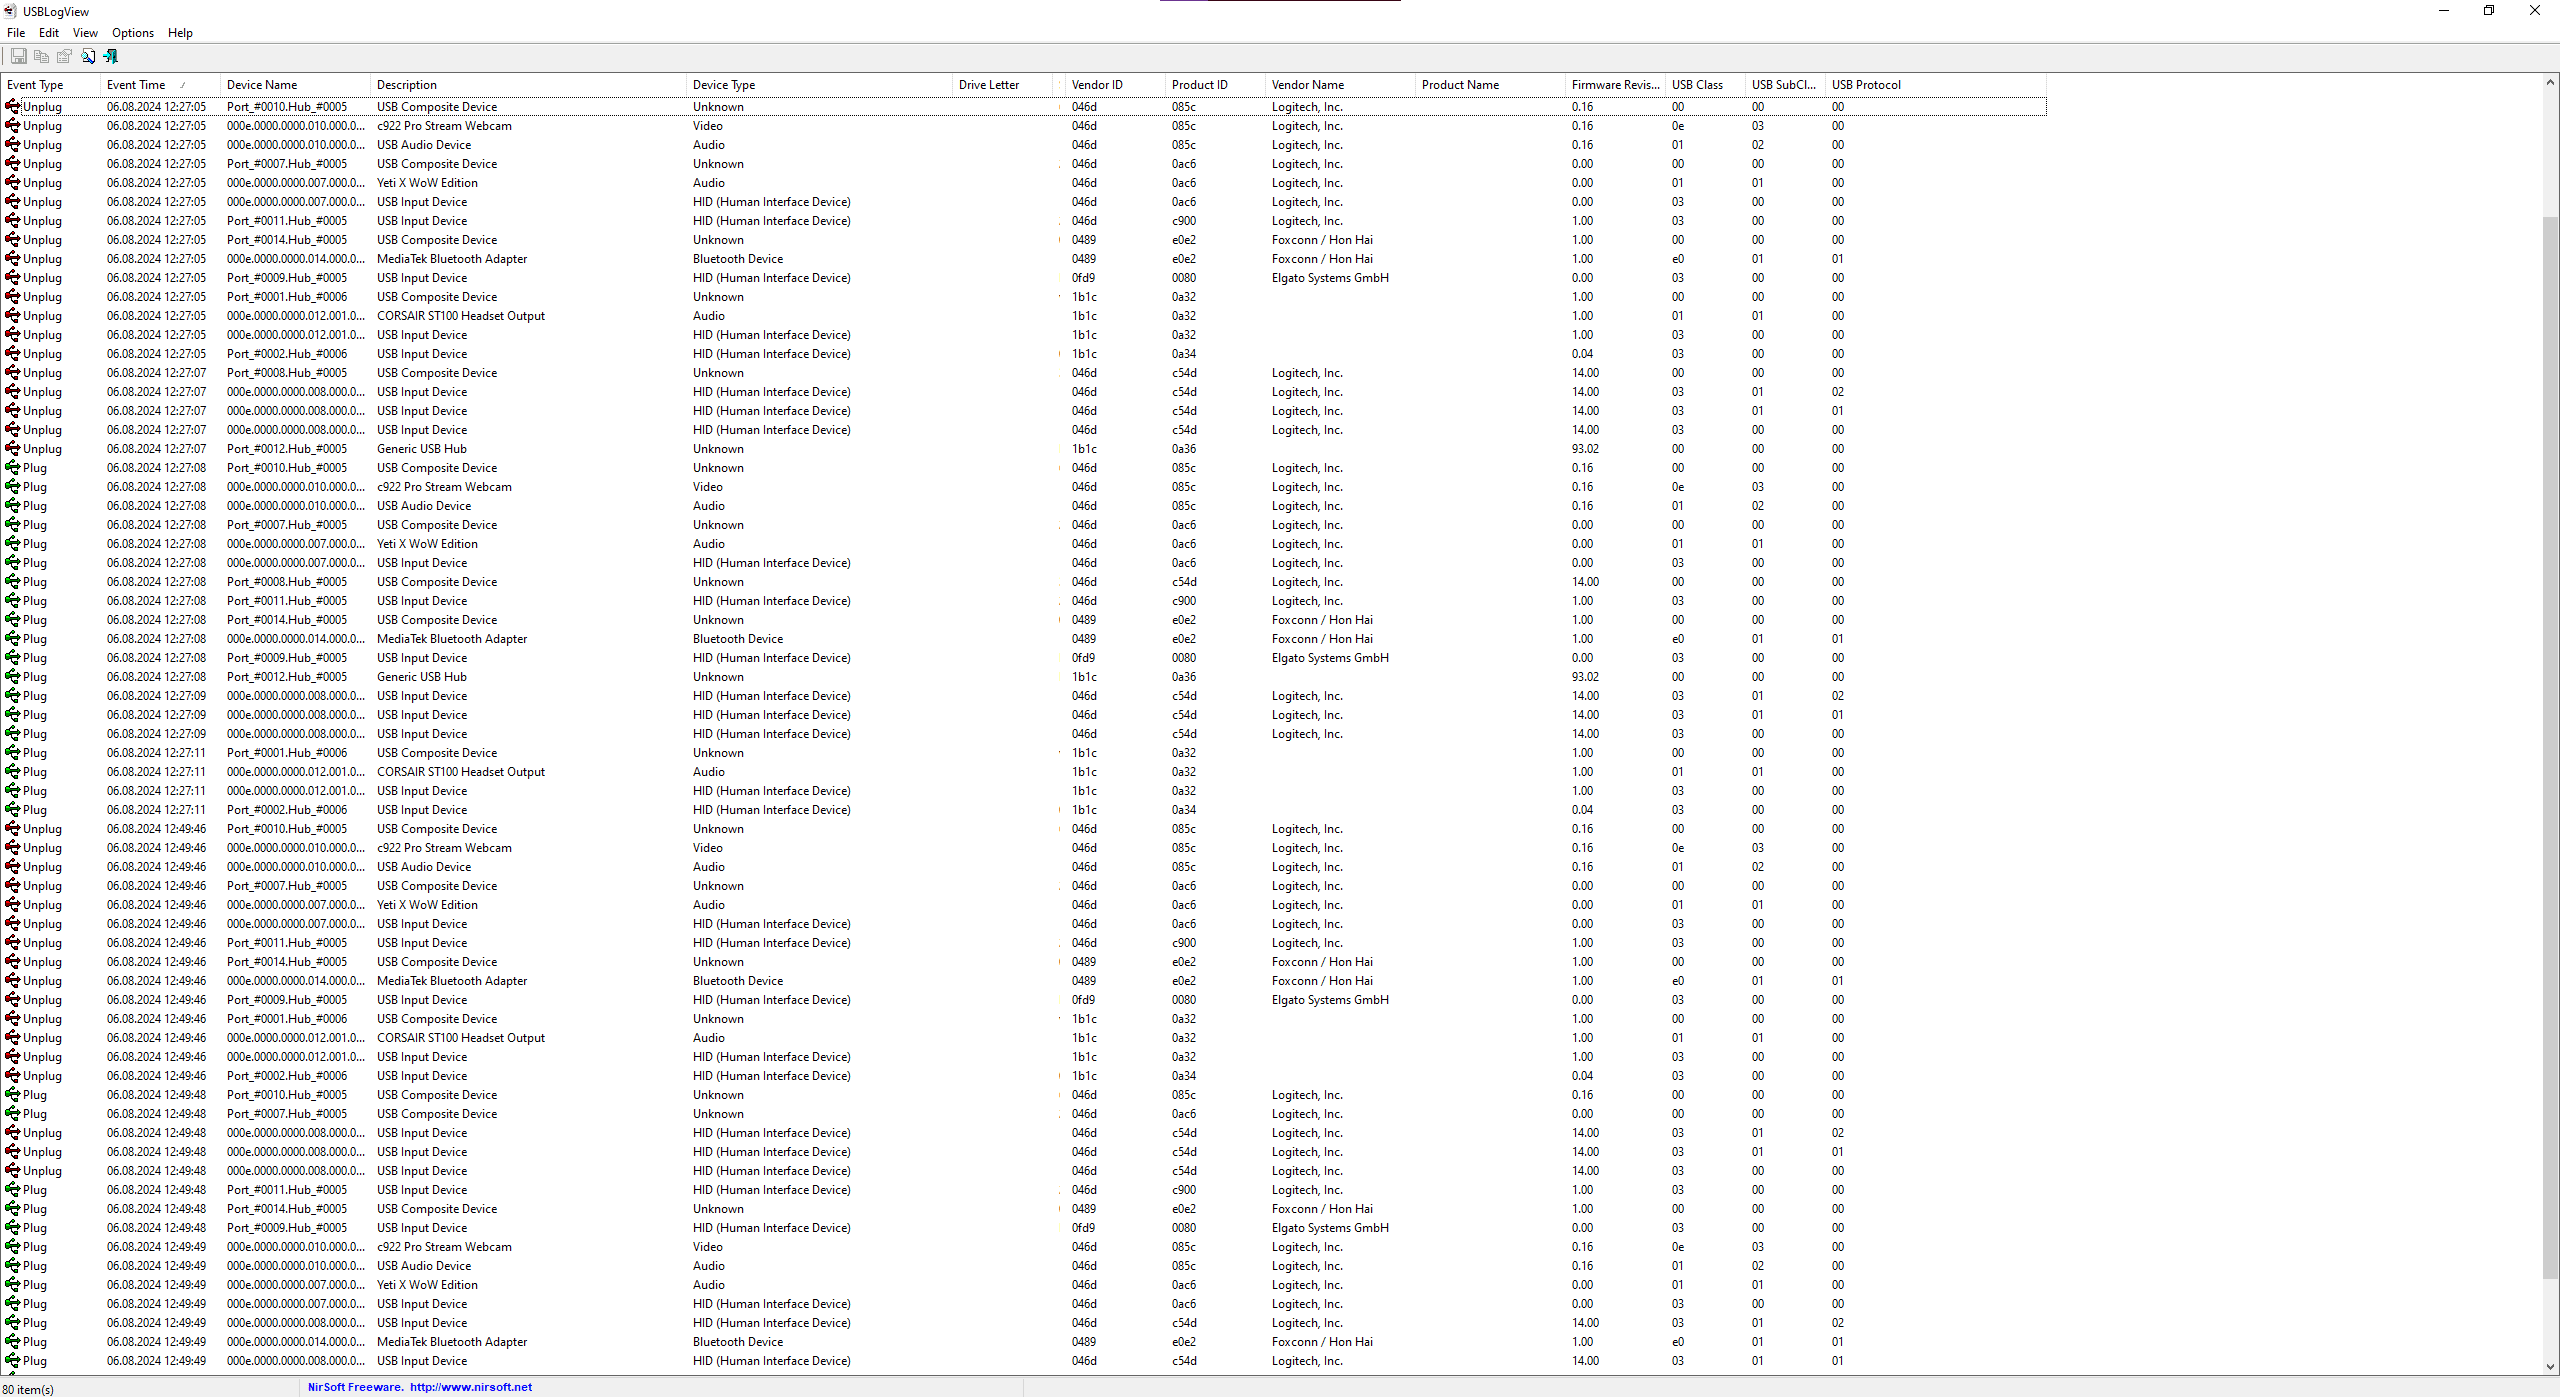Viewport: 2560px width, 1397px height.
Task: Click plug icon of the last list row
Action: pos(13,1360)
